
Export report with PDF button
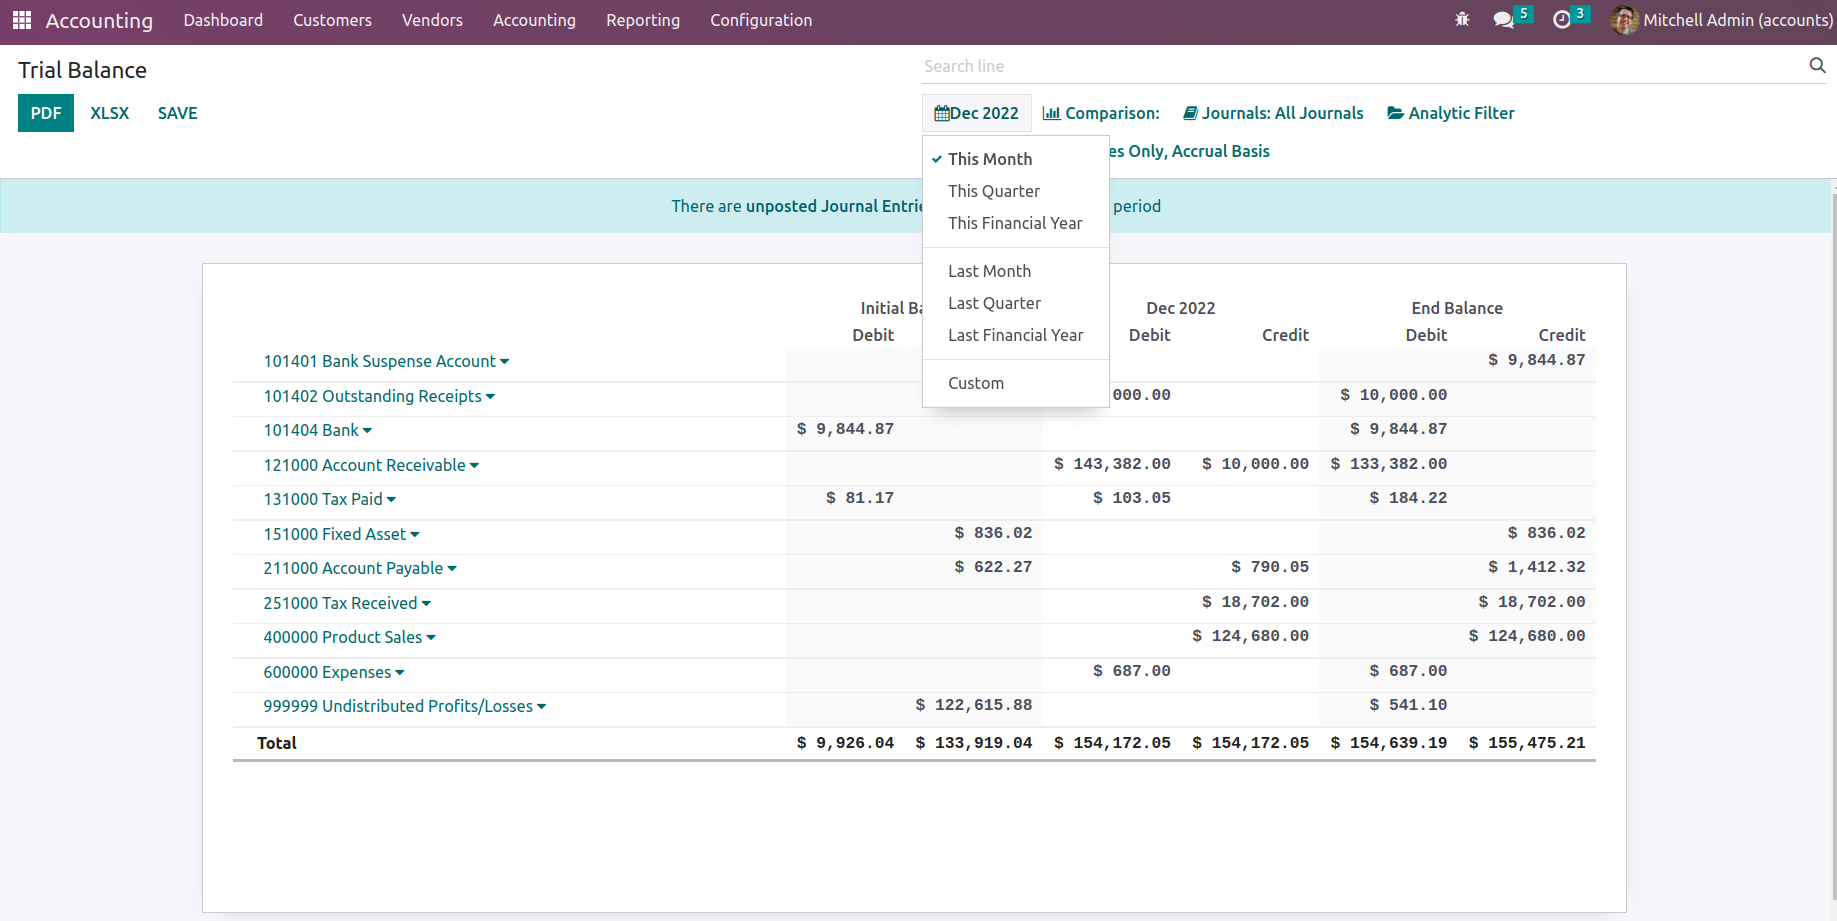46,113
